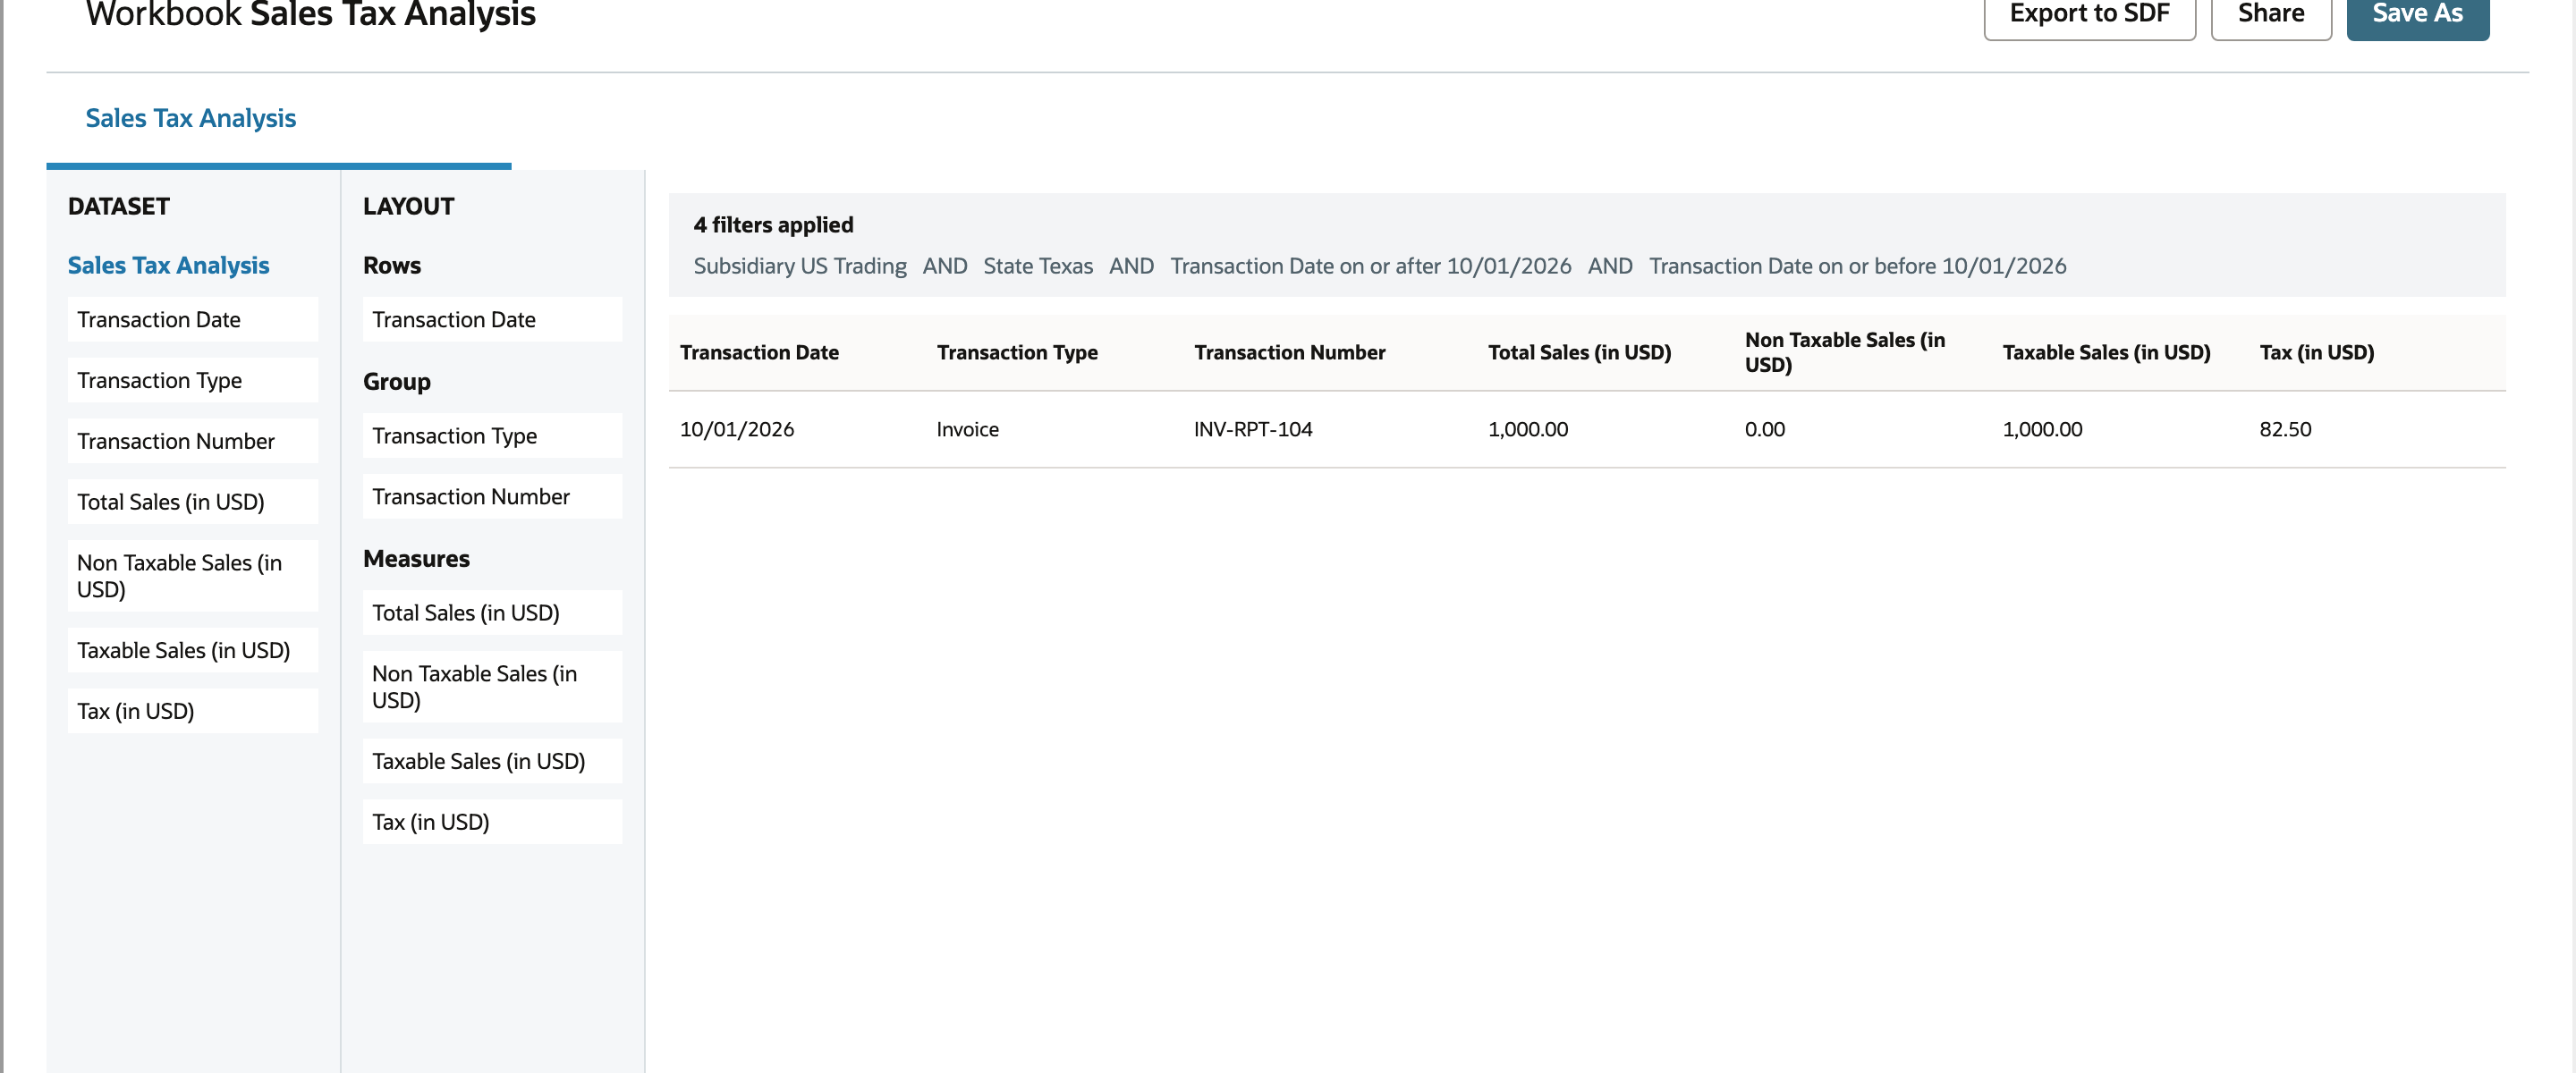Click the Transaction Date column header
Screen dimensions: 2576x1073
[x=759, y=352]
